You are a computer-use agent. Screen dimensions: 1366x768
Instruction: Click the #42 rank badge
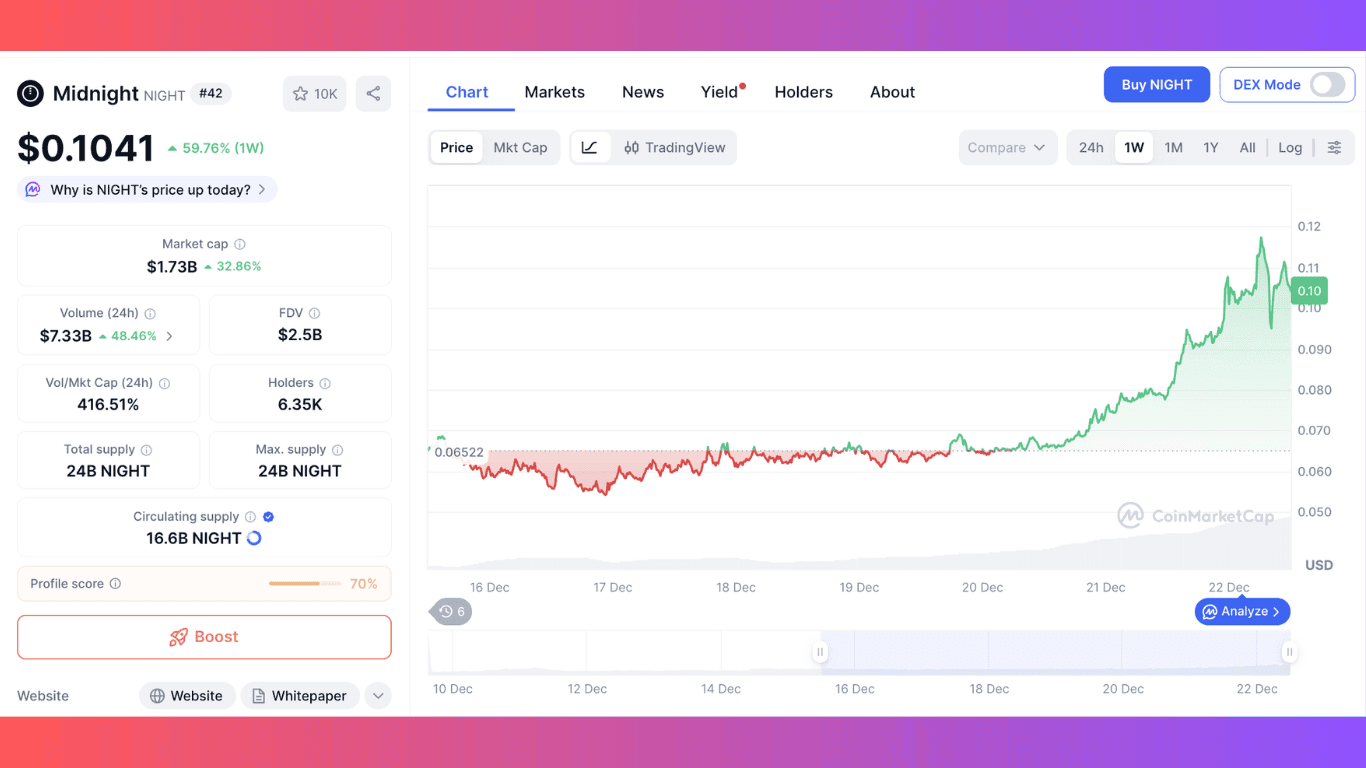pos(211,93)
